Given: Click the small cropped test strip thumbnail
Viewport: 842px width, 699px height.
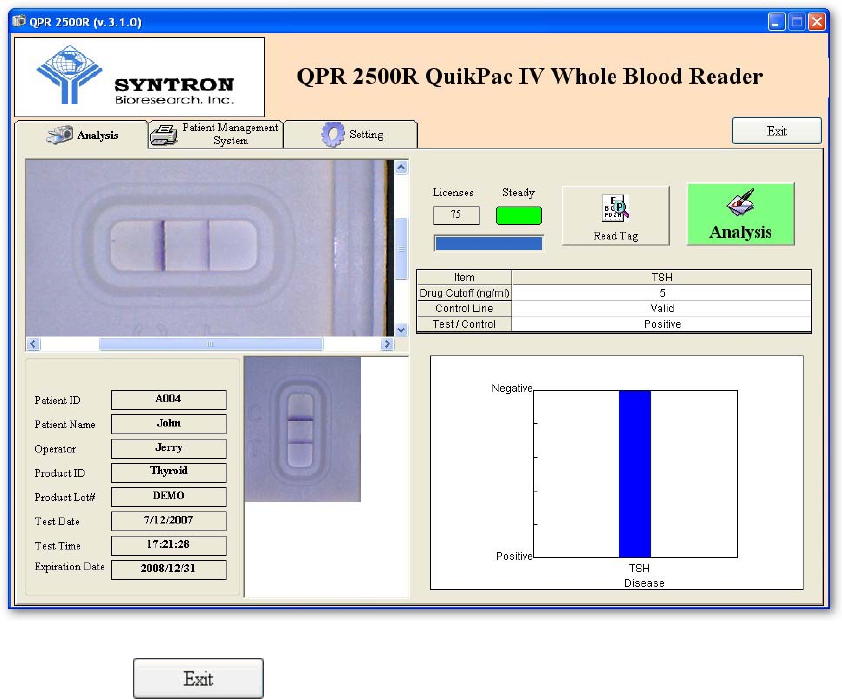Looking at the screenshot, I should (302, 429).
